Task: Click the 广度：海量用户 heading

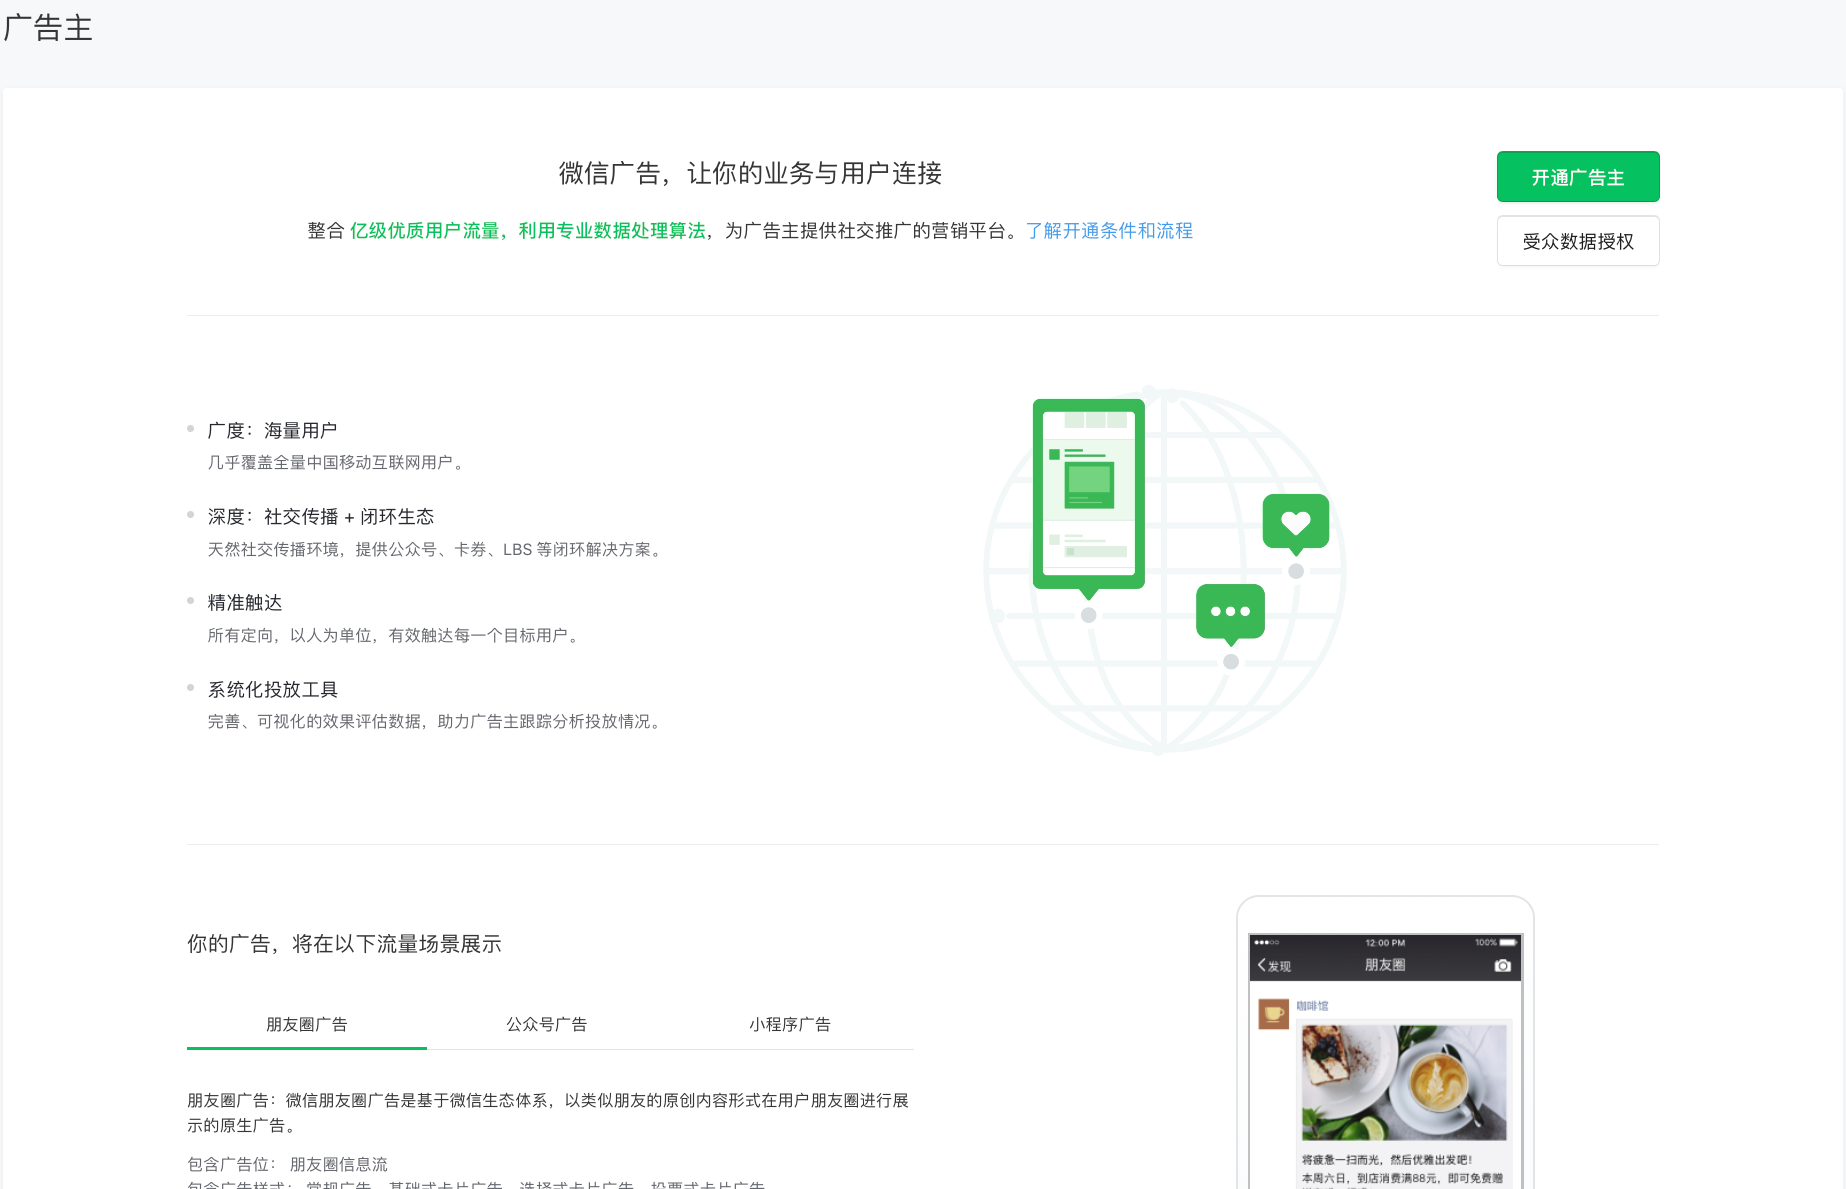Action: pyautogui.click(x=272, y=431)
